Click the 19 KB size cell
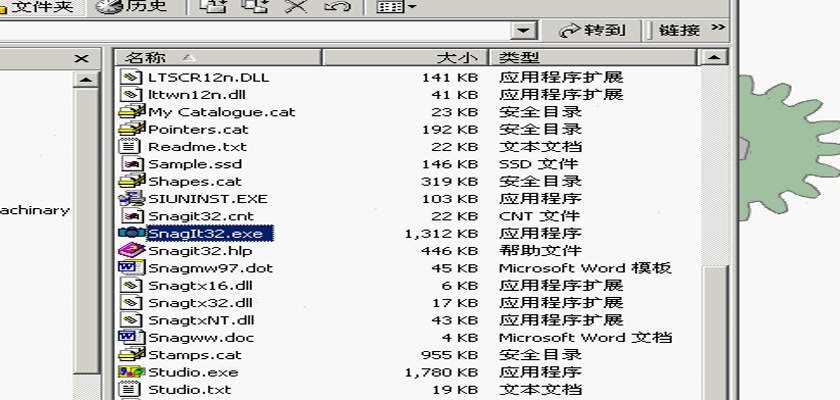840x400 pixels. tap(454, 390)
